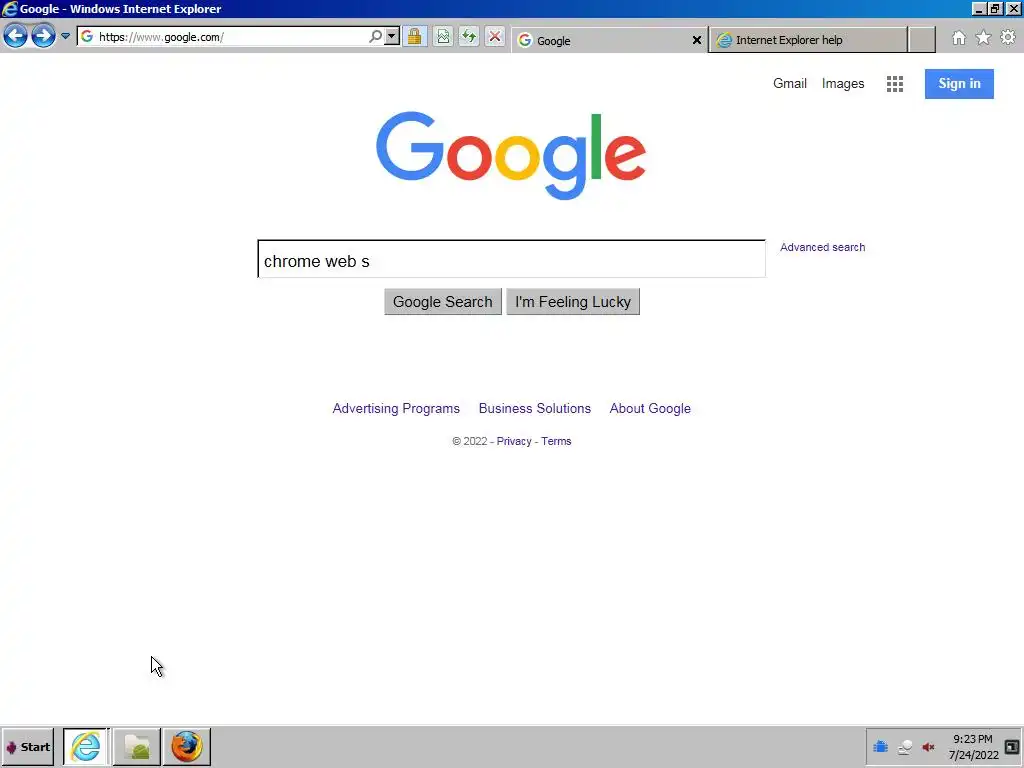Open Tools menu with the gear icon
The height and width of the screenshot is (768, 1024).
tap(1008, 38)
